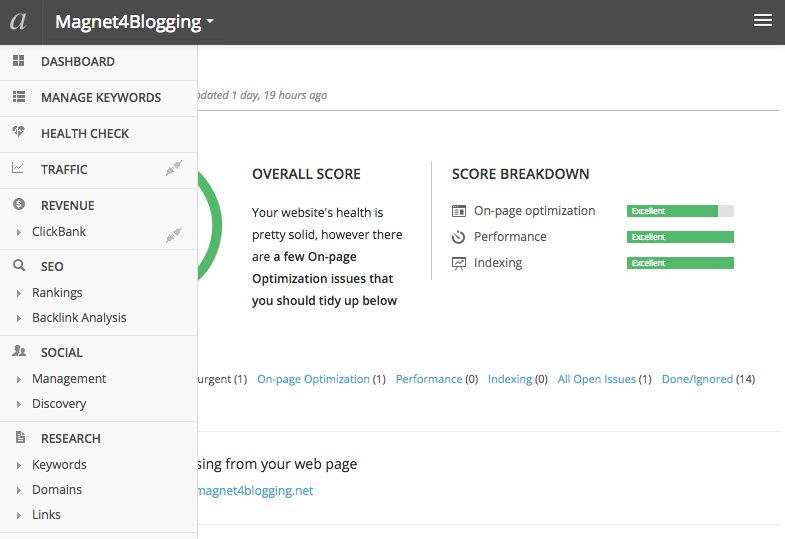
Task: Select ClickBank under Revenue
Action: click(x=59, y=232)
